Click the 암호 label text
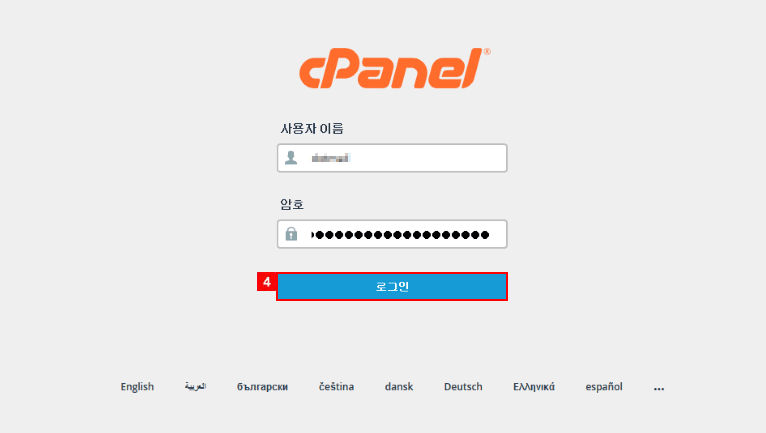This screenshot has height=433, width=766. coord(292,204)
